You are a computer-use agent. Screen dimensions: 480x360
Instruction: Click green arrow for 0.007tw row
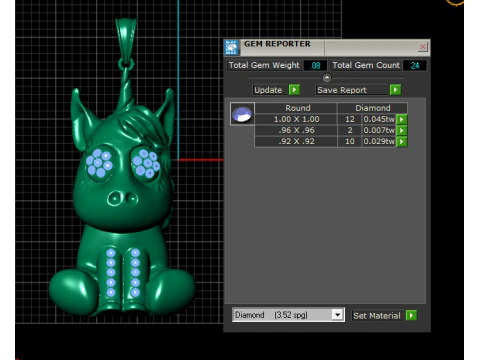click(x=402, y=130)
